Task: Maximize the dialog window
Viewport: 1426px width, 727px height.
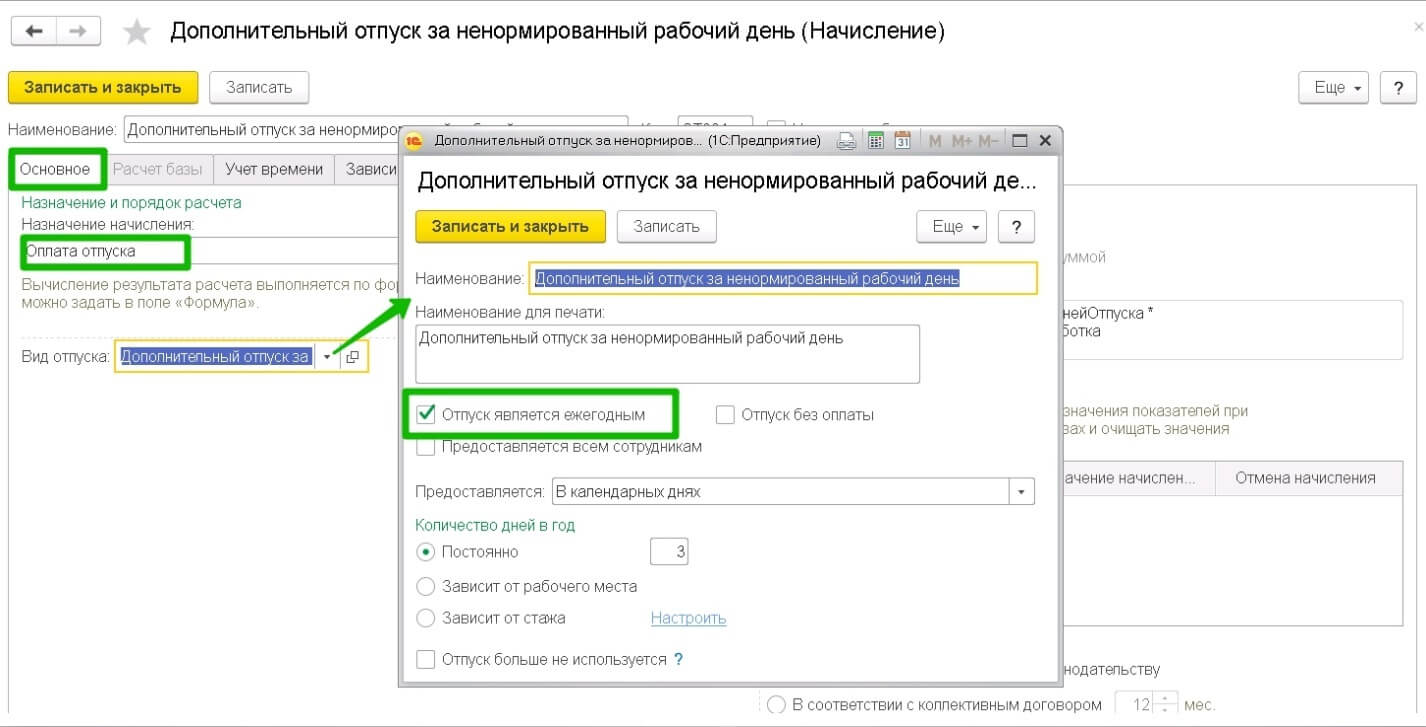Action: click(x=1020, y=140)
